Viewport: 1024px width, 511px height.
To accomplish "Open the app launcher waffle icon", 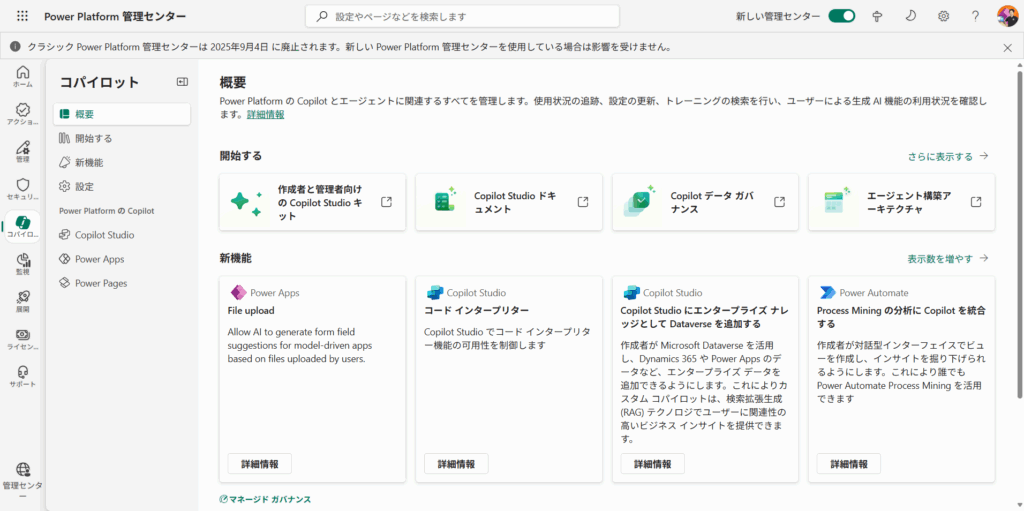I will pos(22,17).
